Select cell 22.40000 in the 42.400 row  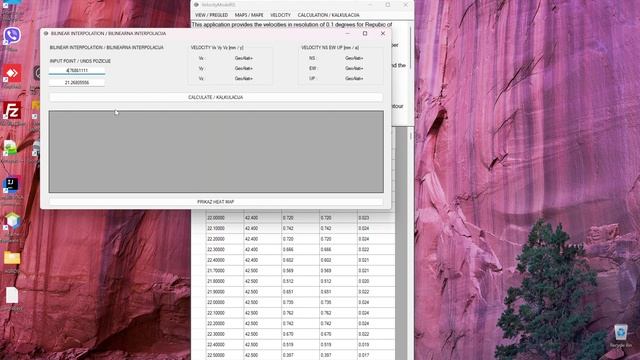pos(225,260)
